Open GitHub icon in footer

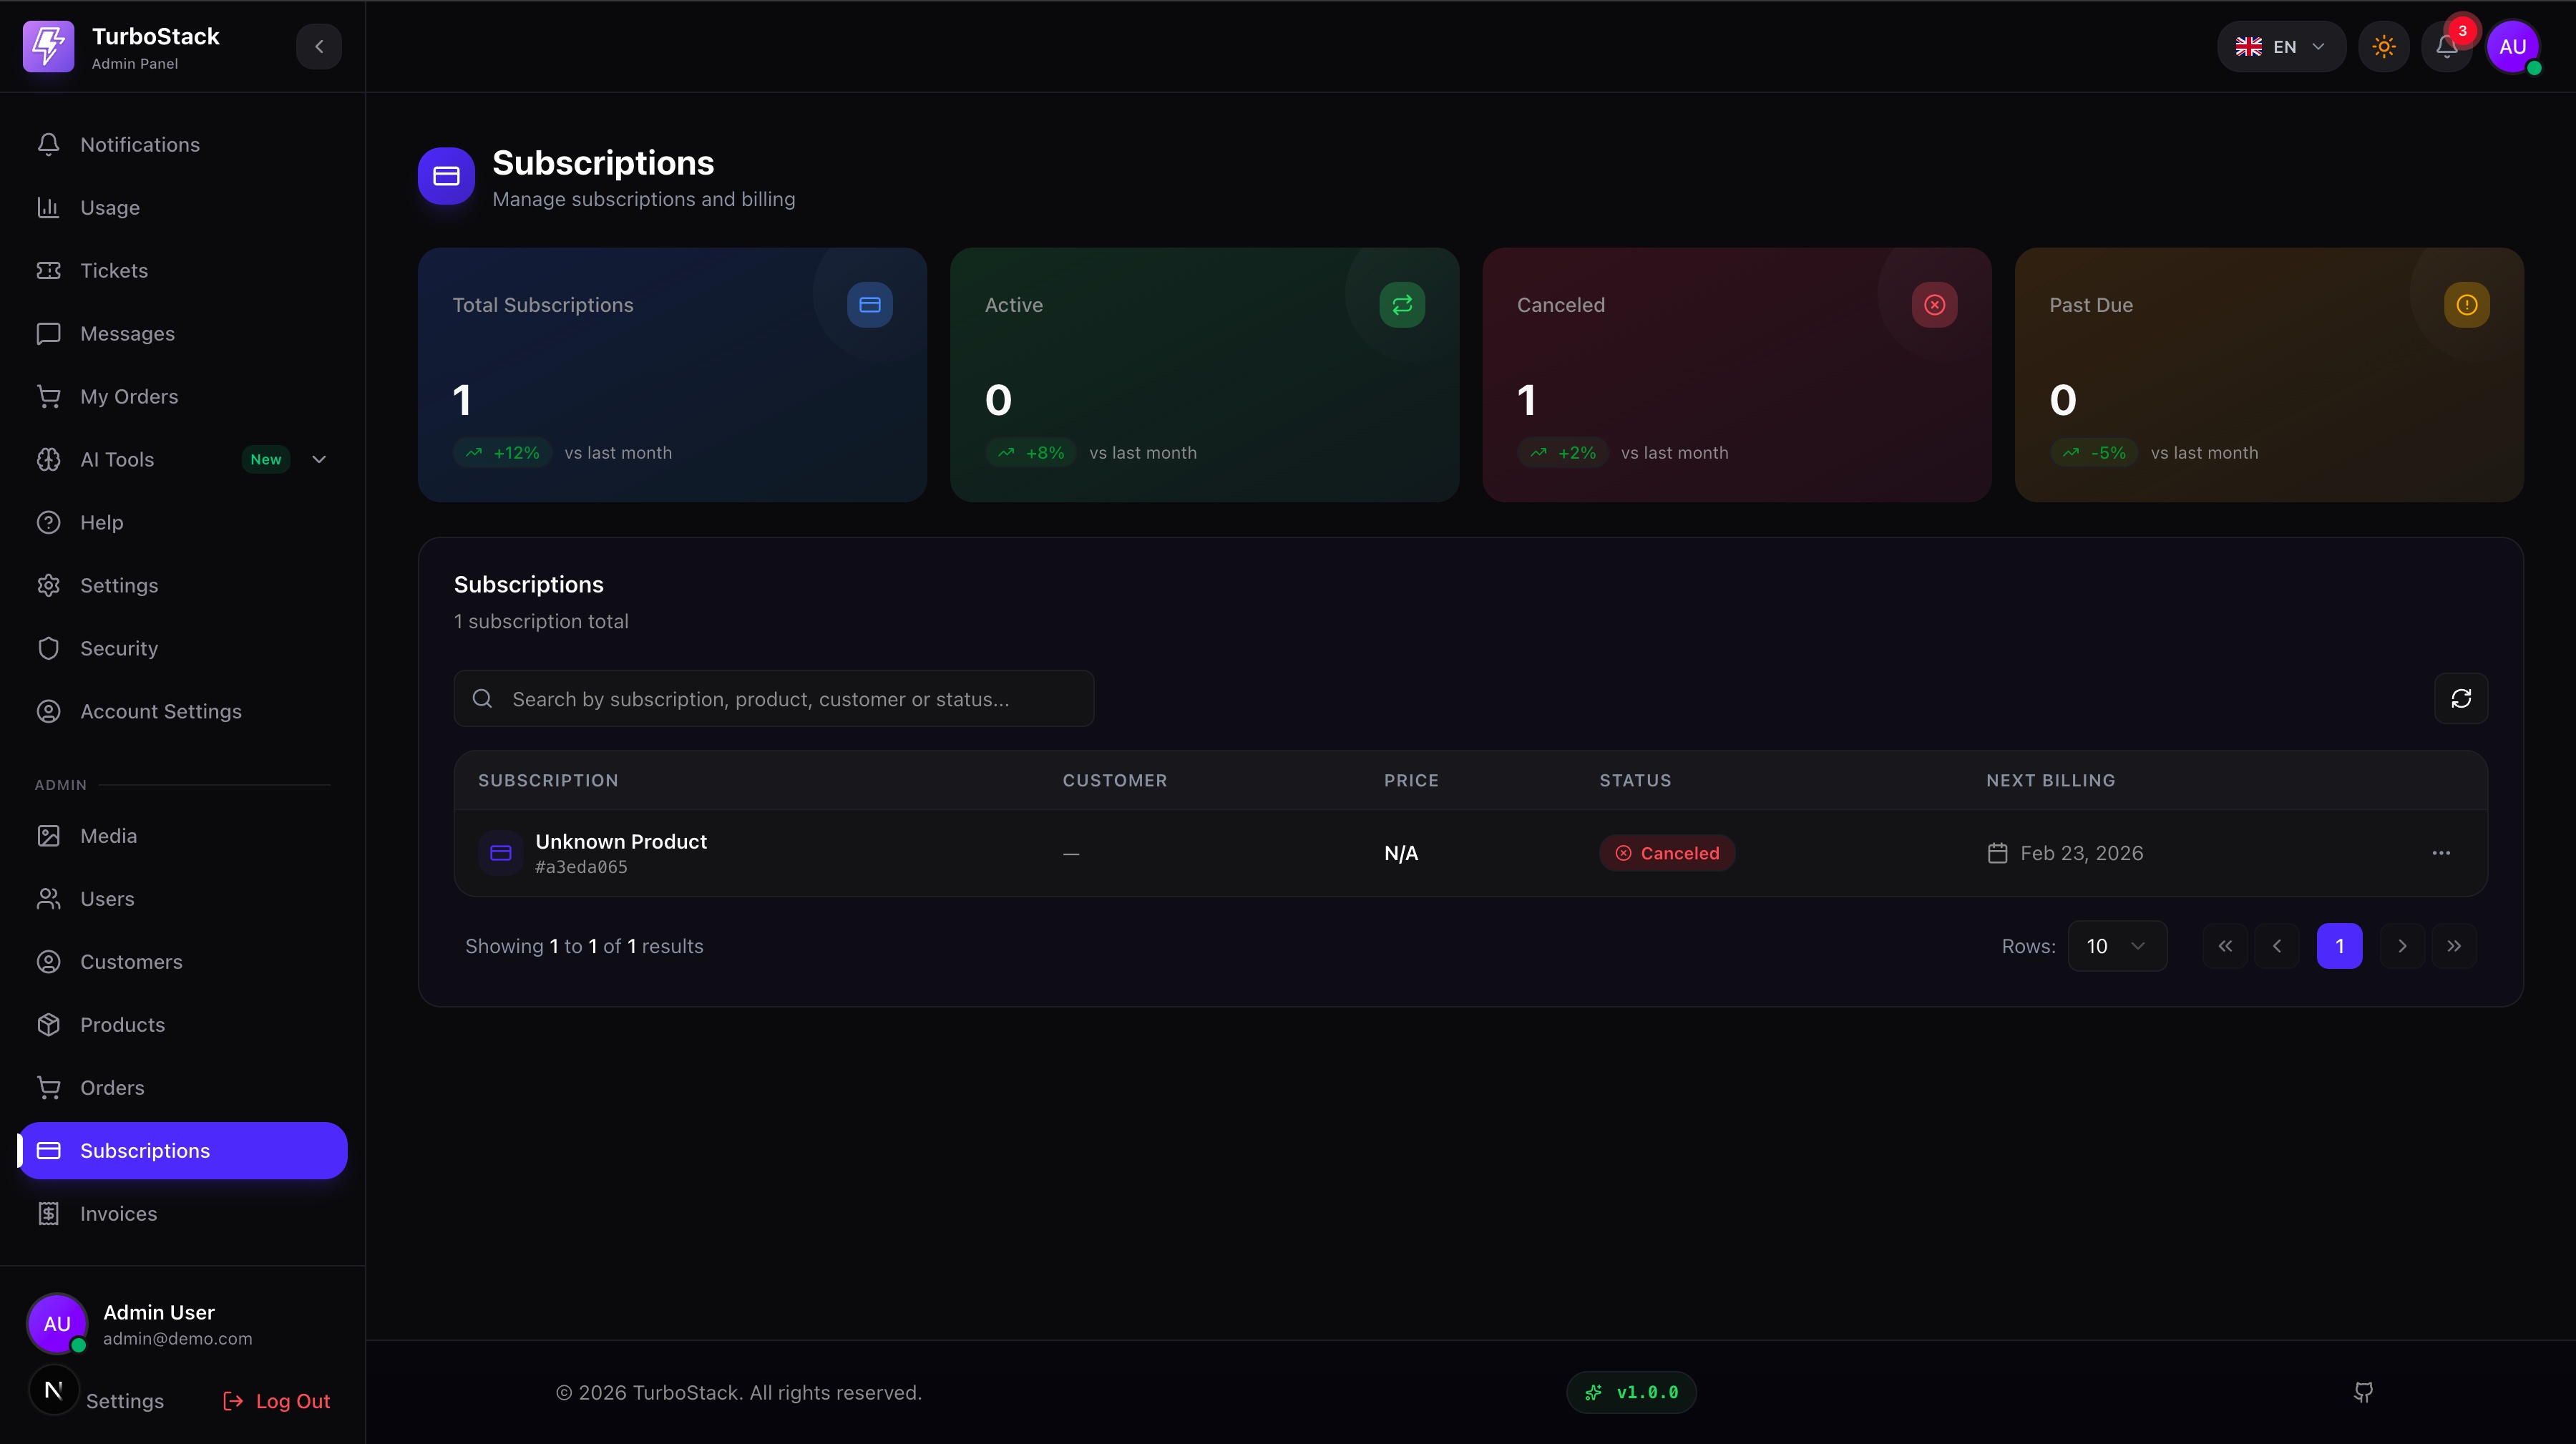pyautogui.click(x=2363, y=1392)
